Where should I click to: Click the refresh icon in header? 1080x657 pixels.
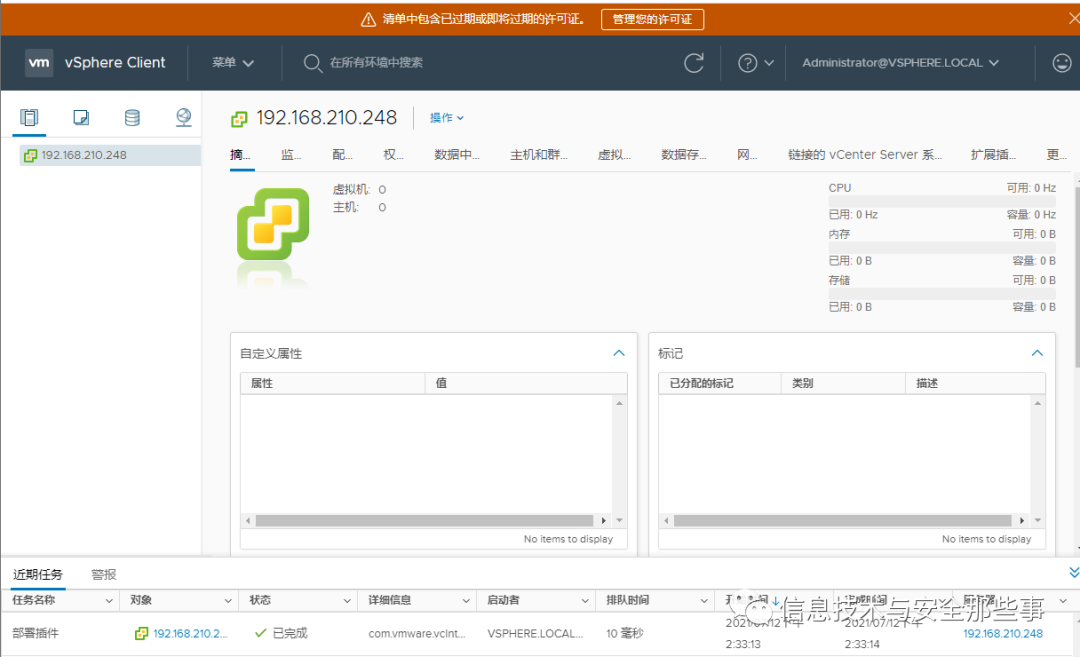[694, 63]
